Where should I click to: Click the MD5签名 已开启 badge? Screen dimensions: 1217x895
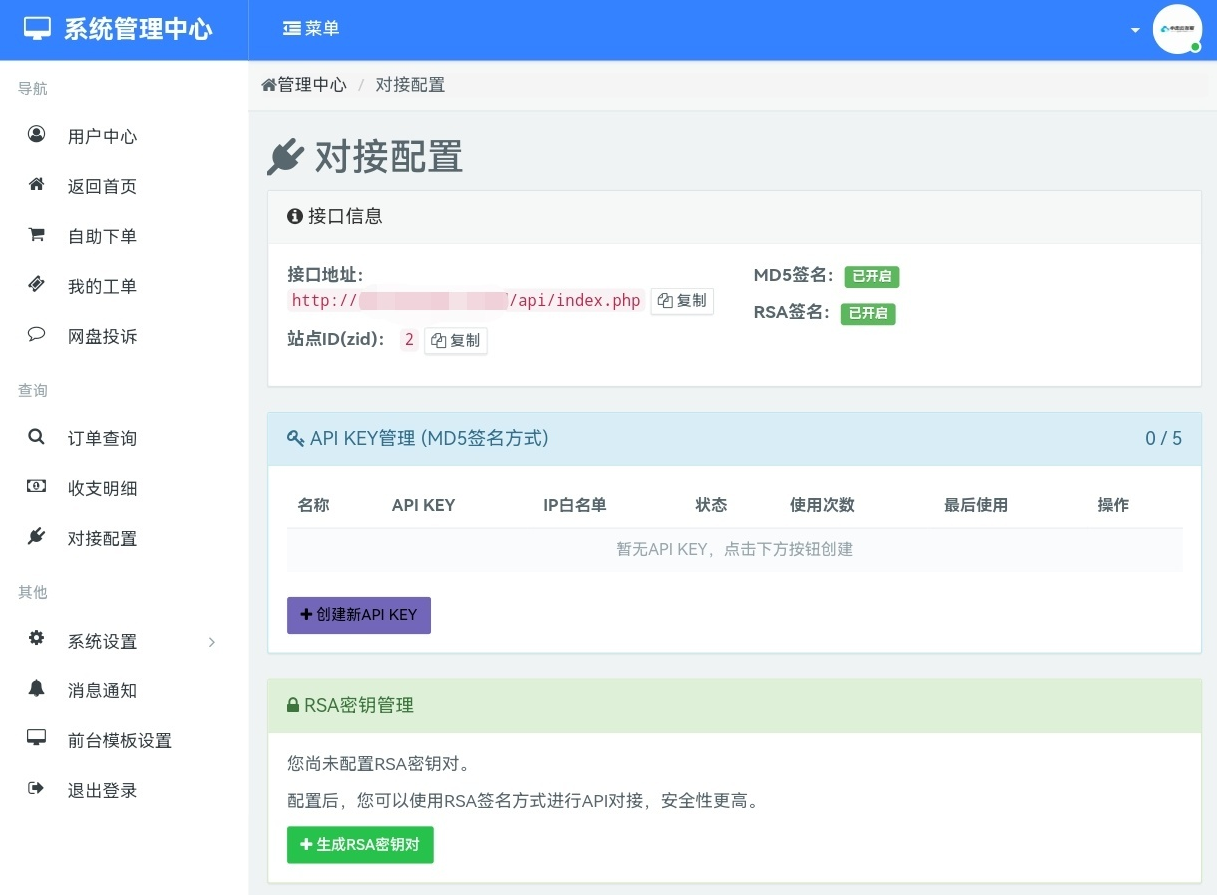[x=872, y=277]
